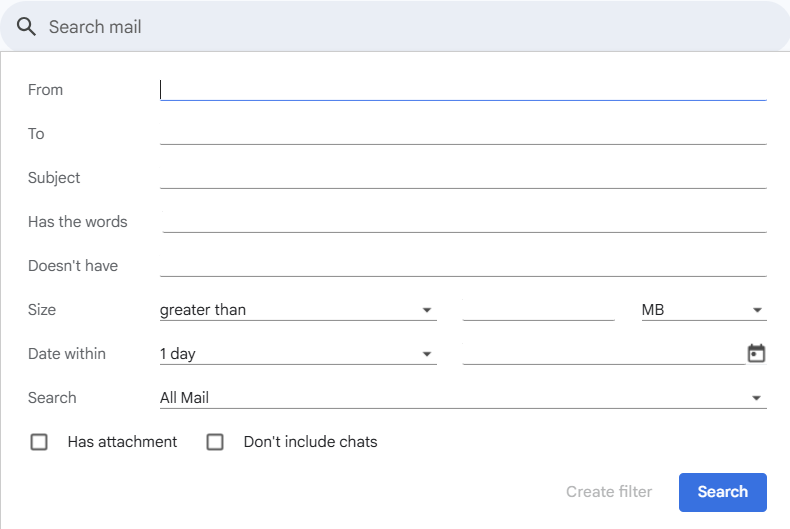This screenshot has height=529, width=790.
Task: Enable the Has attachment checkbox
Action: (x=39, y=442)
